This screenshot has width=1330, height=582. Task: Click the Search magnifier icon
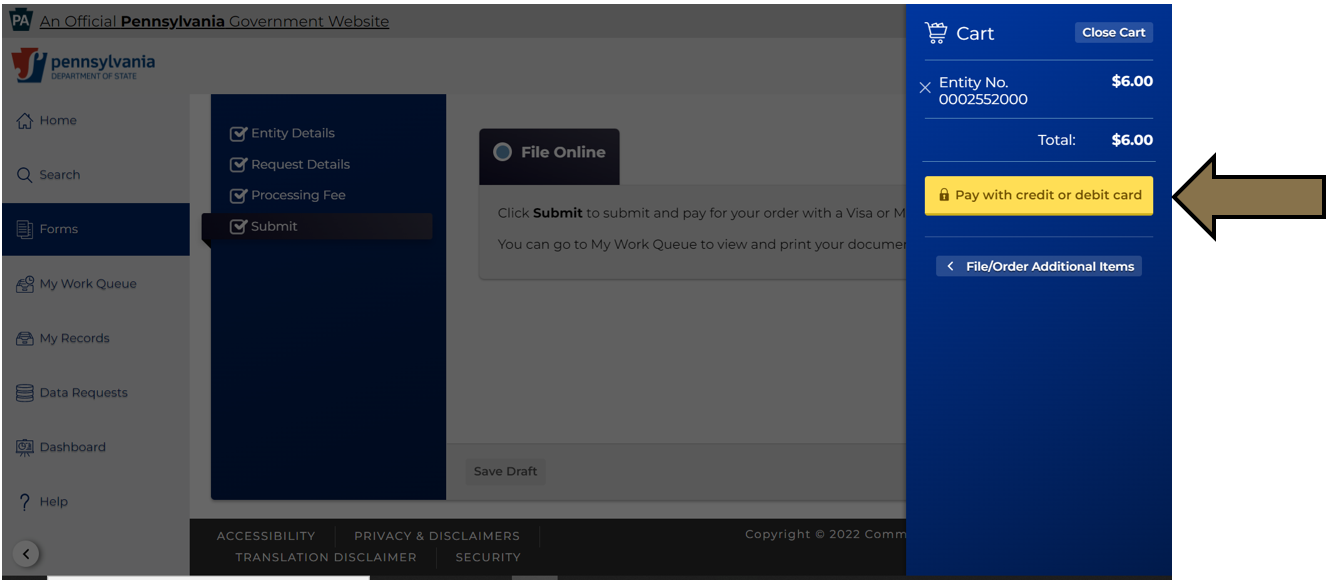coord(25,175)
